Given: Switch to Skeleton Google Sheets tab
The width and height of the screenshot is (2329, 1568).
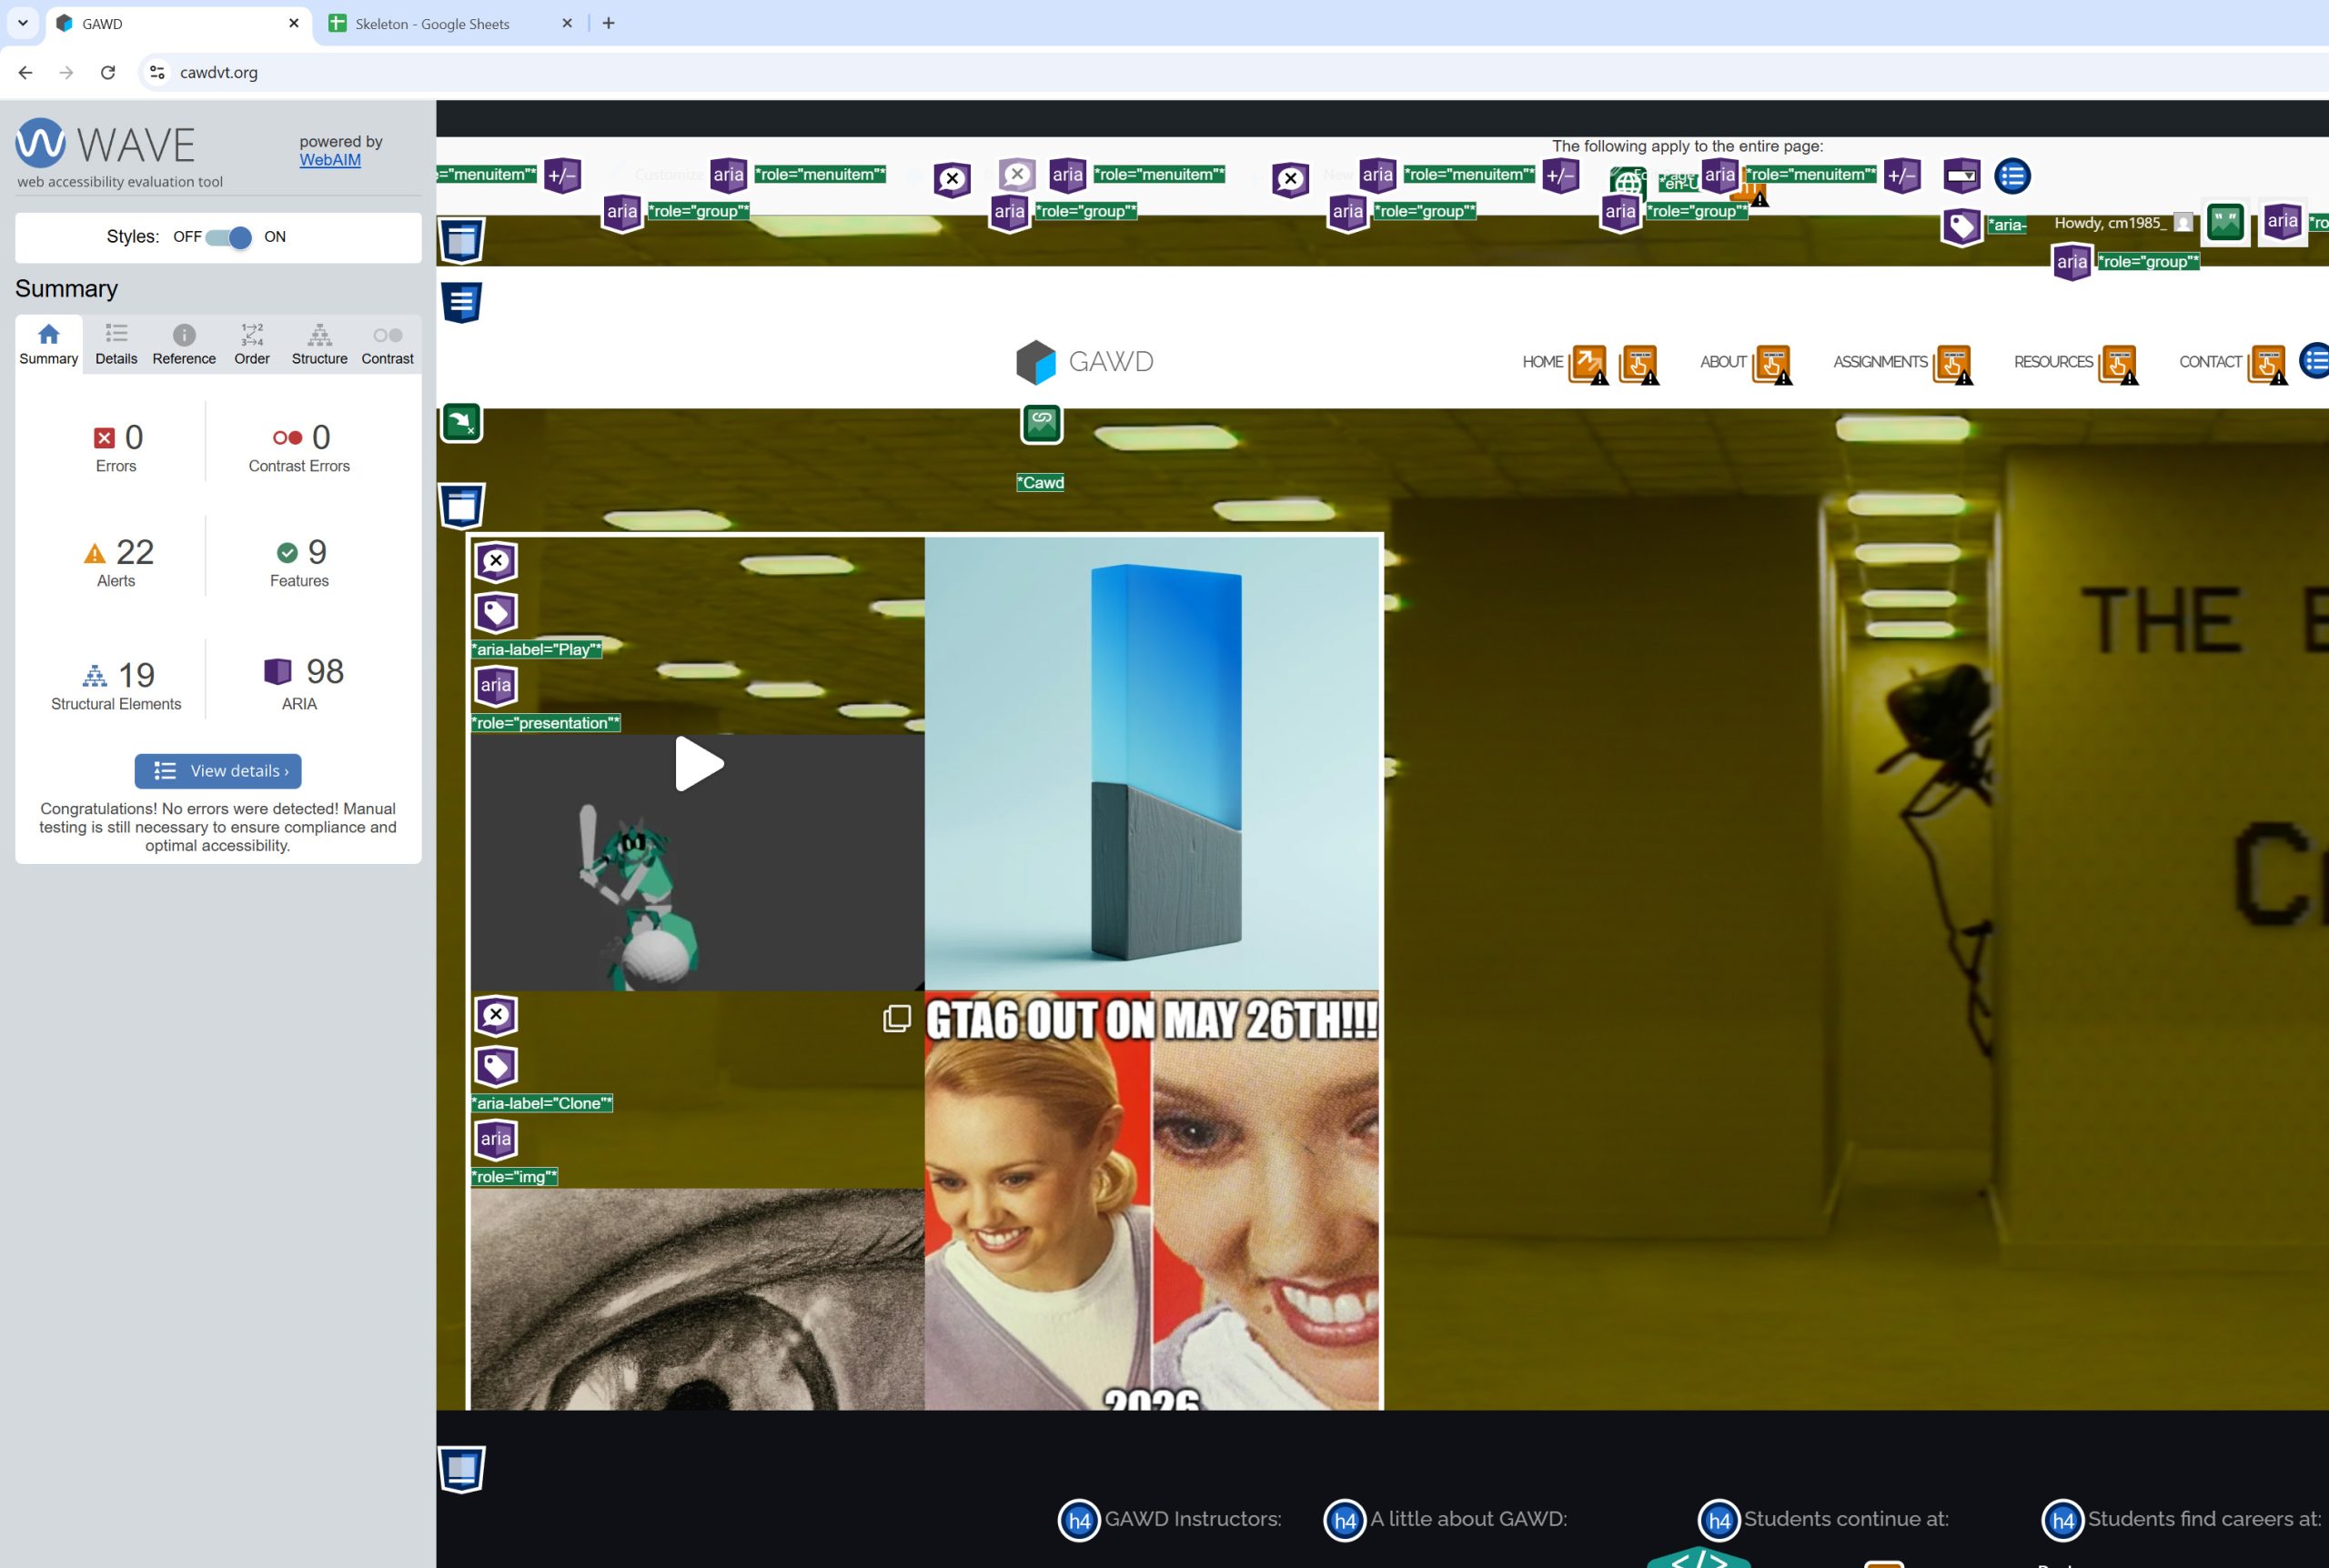Looking at the screenshot, I should click(x=432, y=23).
